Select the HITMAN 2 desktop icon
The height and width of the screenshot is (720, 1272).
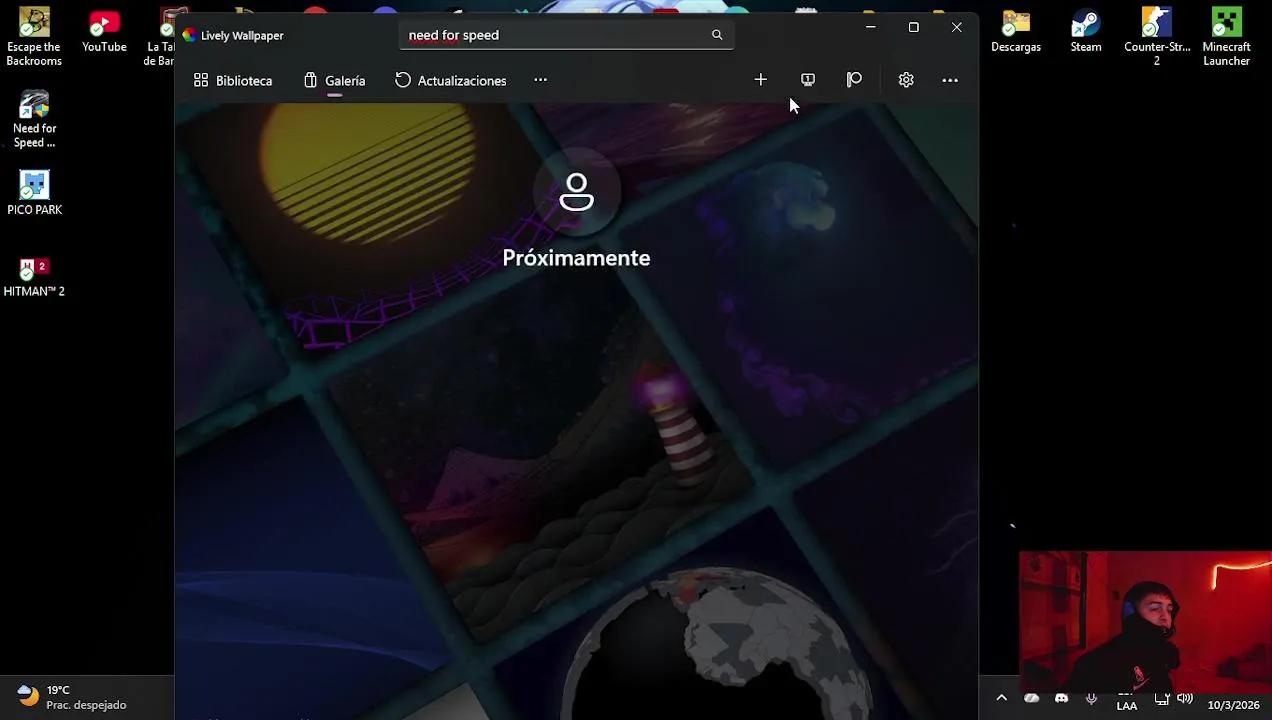(x=34, y=277)
